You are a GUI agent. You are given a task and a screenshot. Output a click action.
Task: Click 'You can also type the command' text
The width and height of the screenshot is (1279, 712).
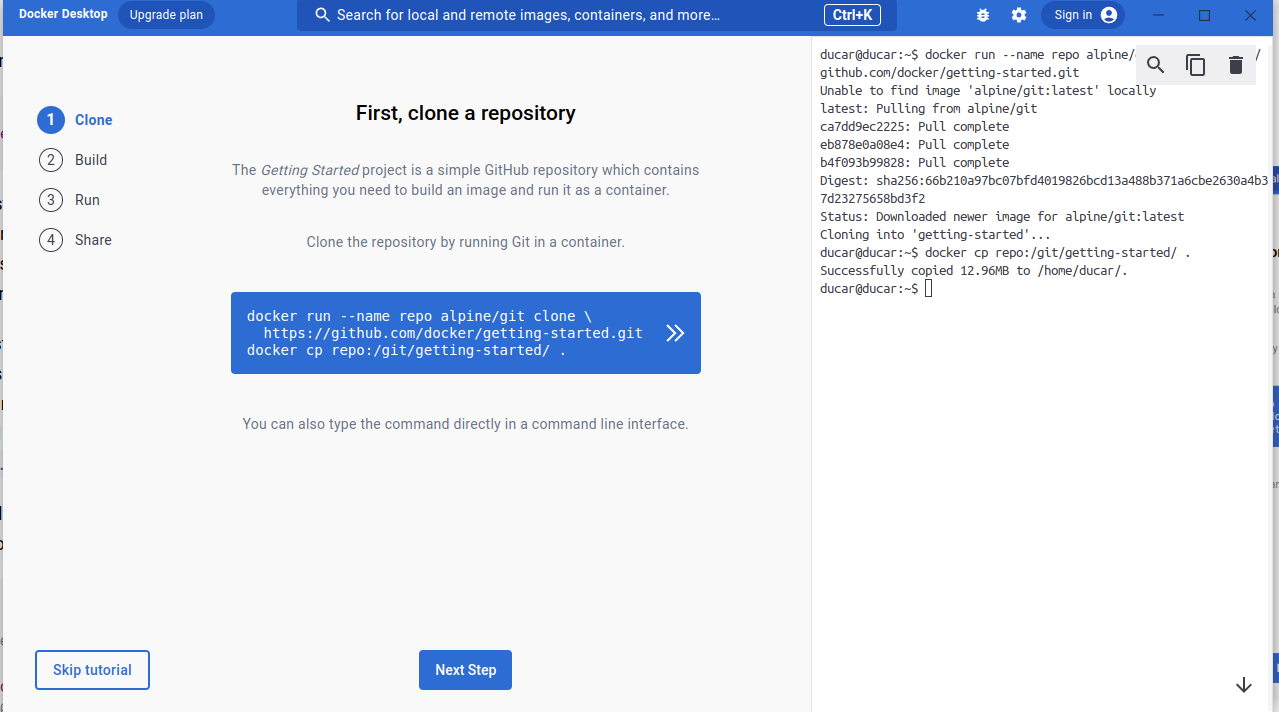click(466, 424)
